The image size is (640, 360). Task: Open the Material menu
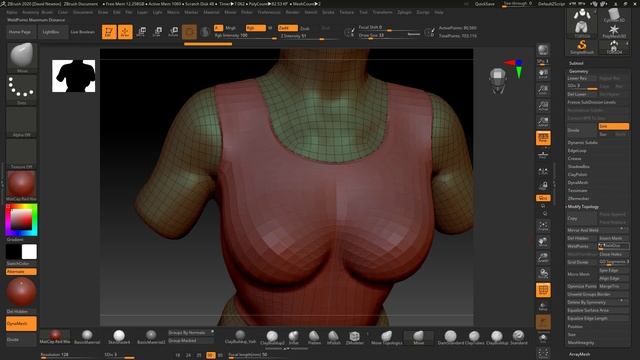point(211,12)
